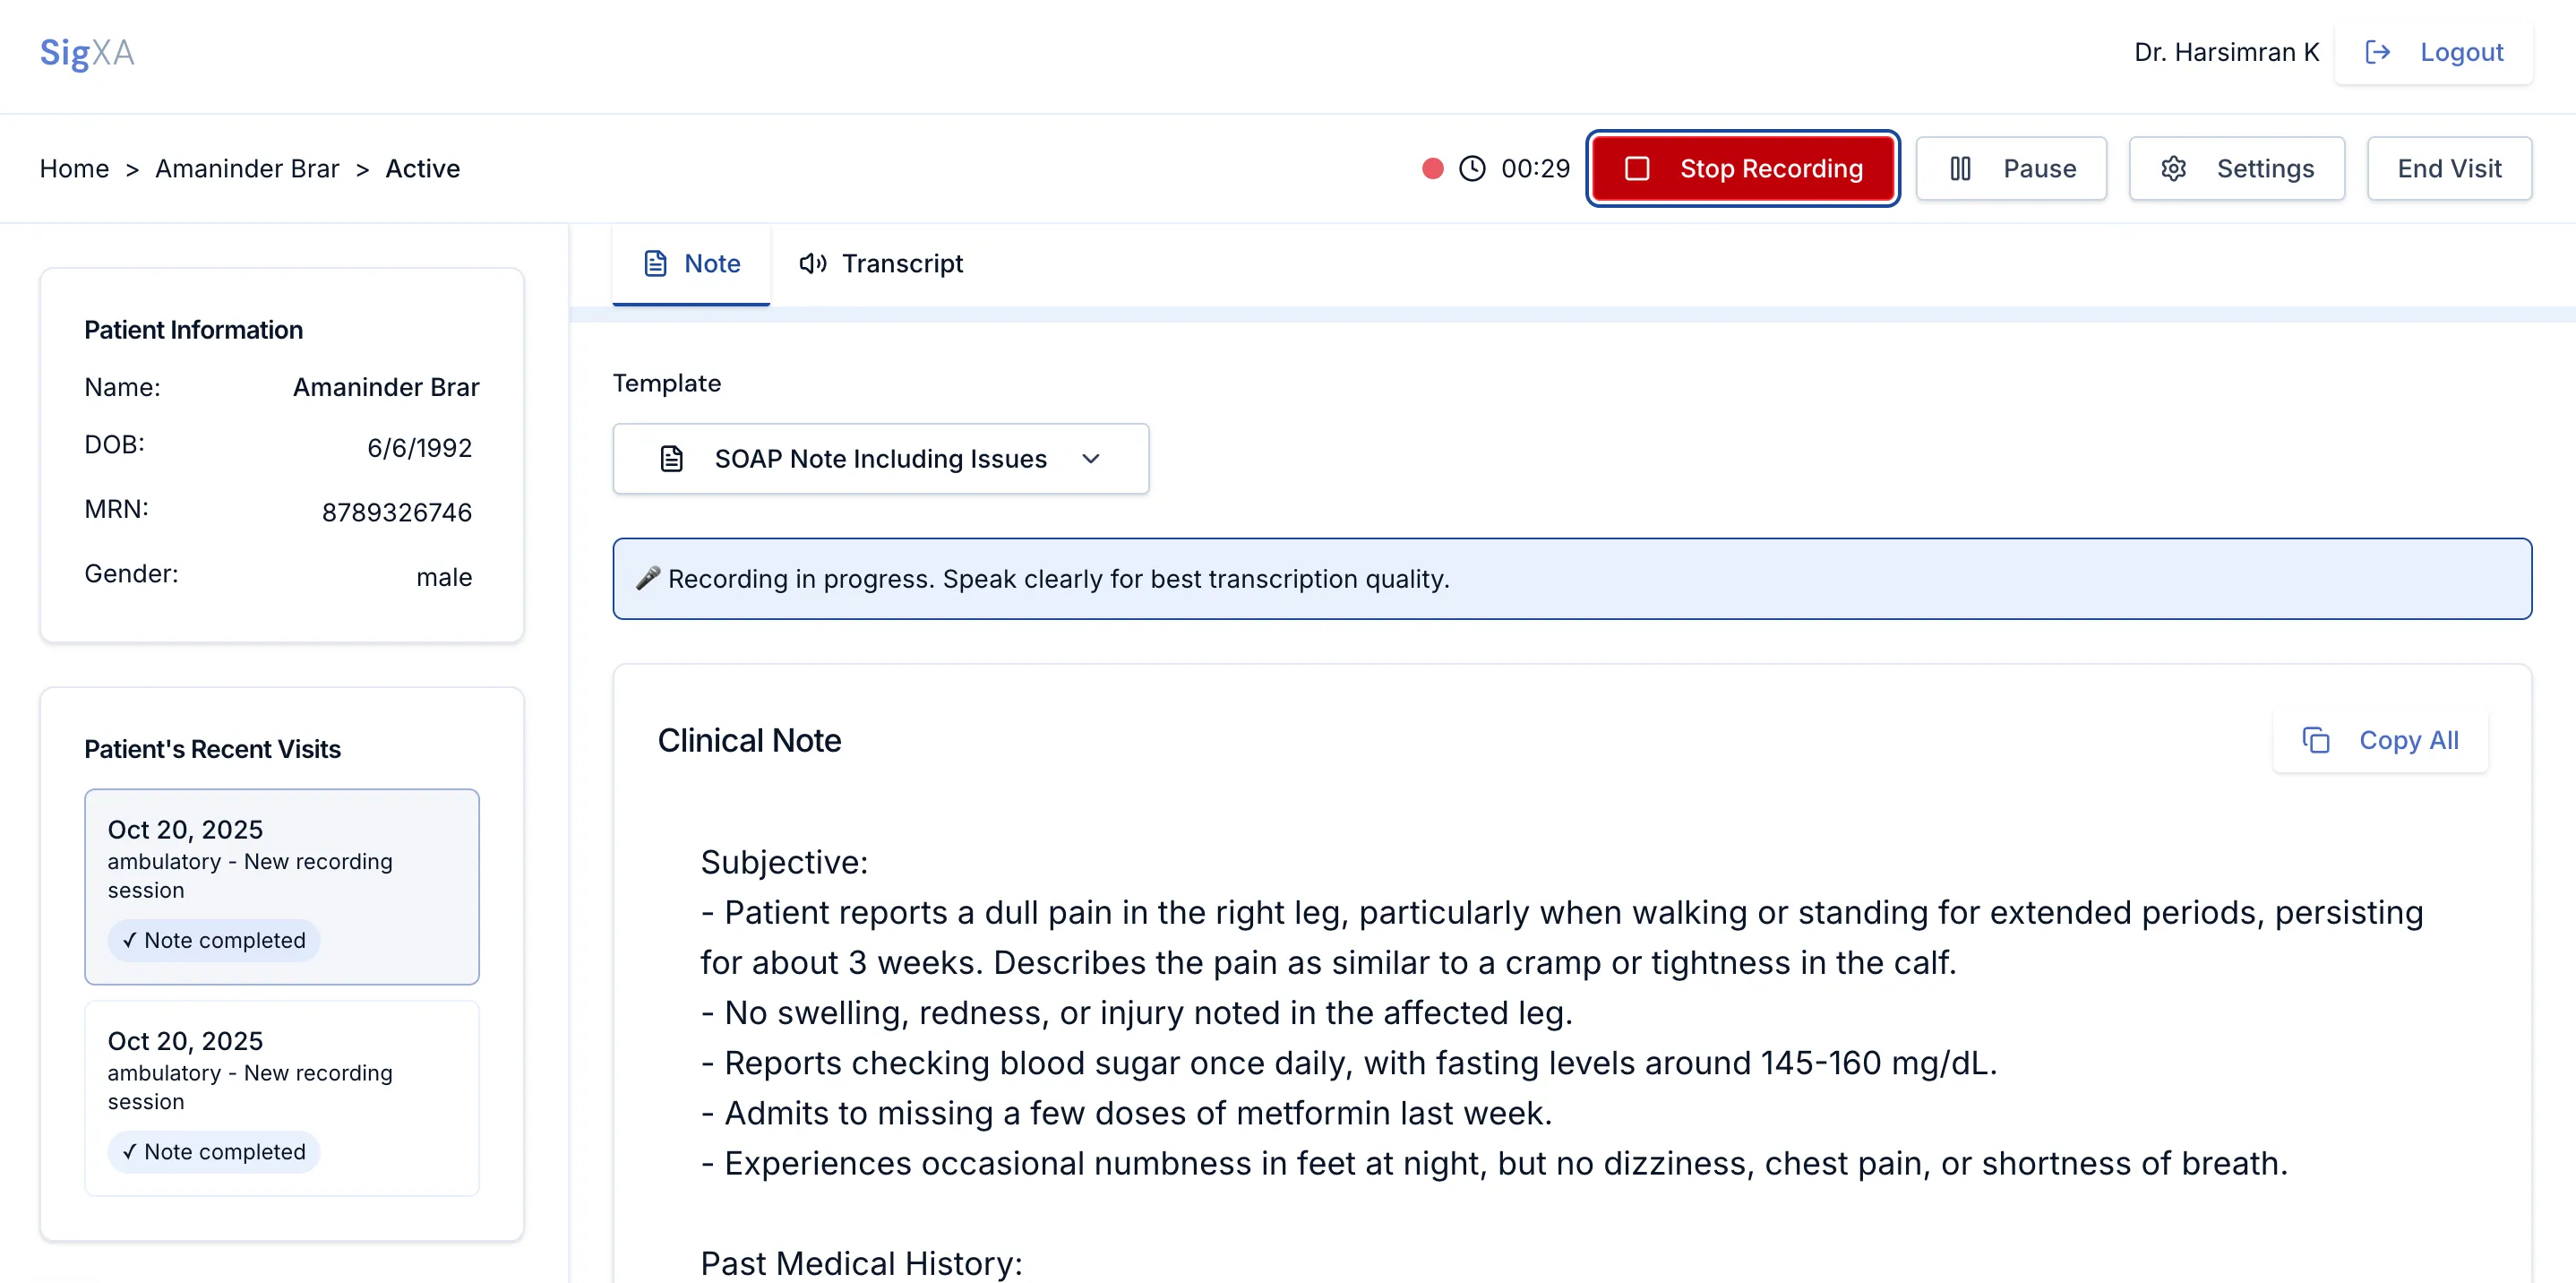Open Amaninder Brar breadcrumb link
The width and height of the screenshot is (2576, 1283).
[x=247, y=169]
